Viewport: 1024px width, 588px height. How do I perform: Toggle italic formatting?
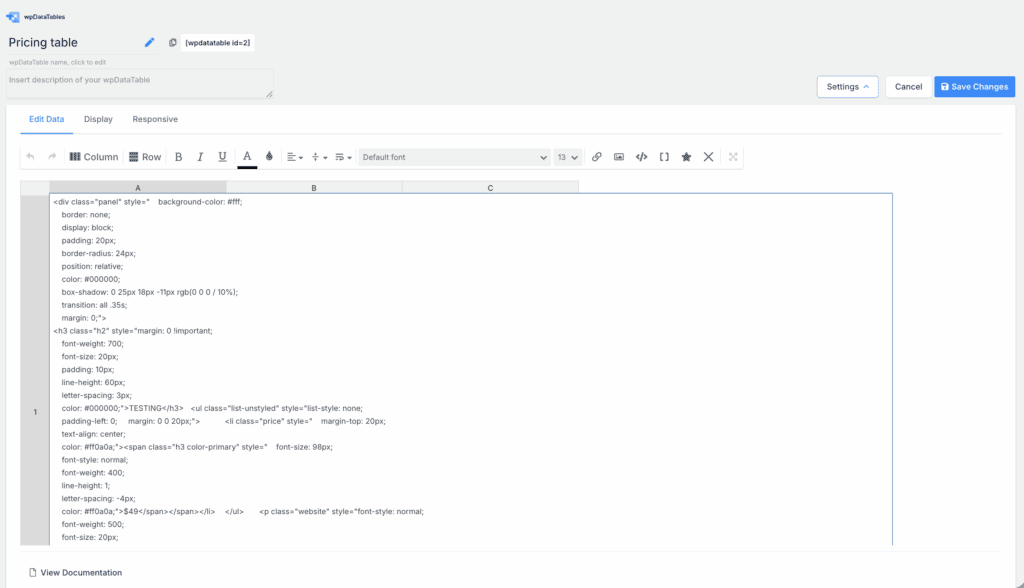tap(200, 157)
